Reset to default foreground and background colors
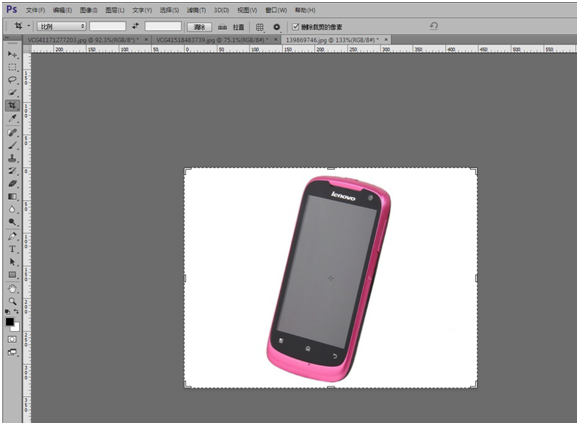The height and width of the screenshot is (425, 579). point(7,312)
